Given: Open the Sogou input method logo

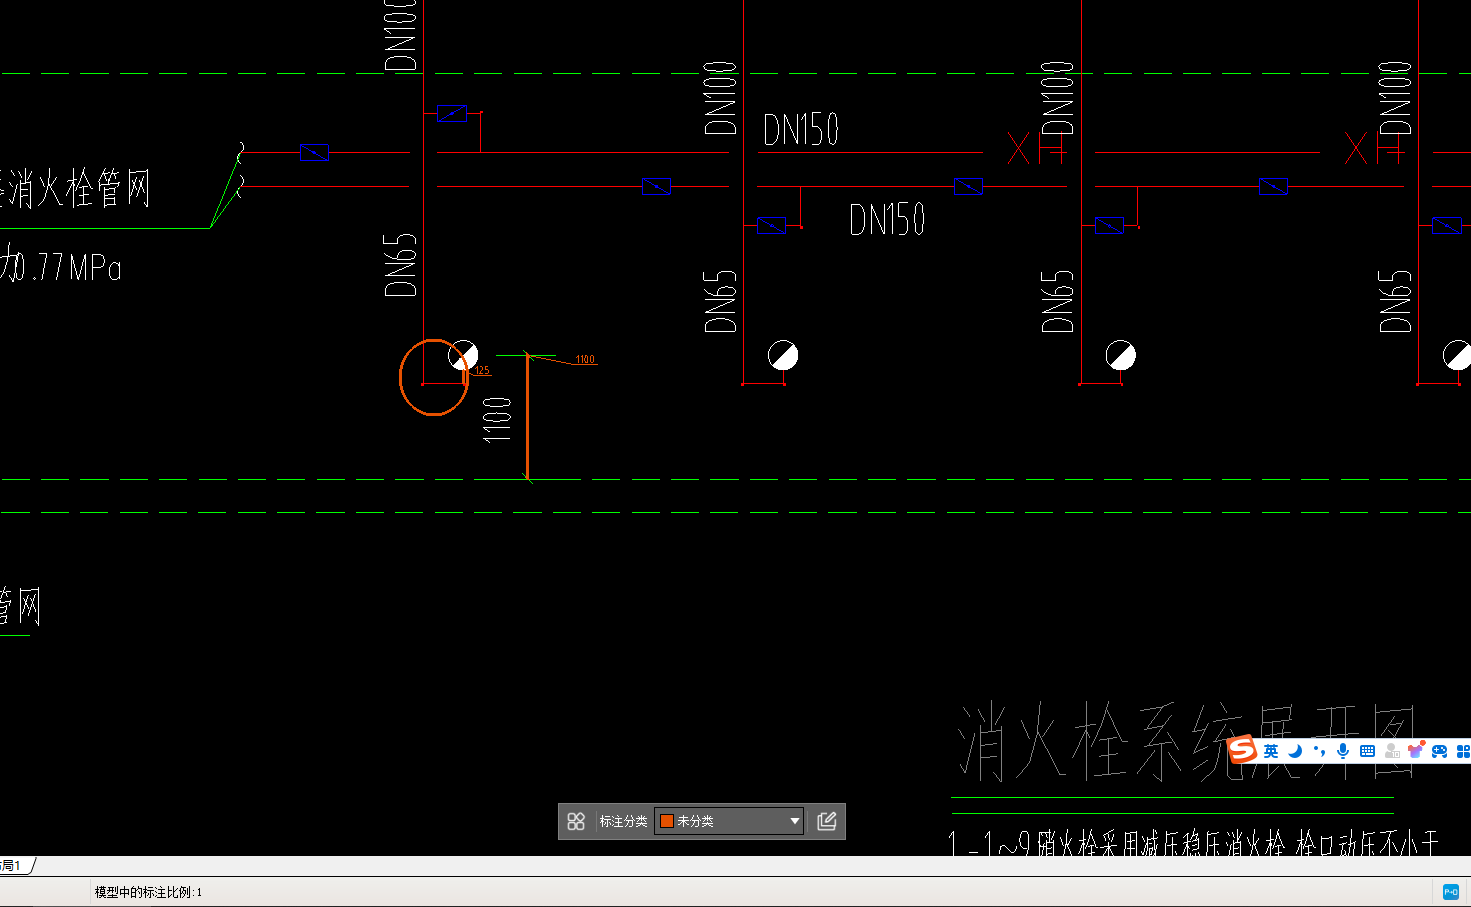Looking at the screenshot, I should point(1242,749).
